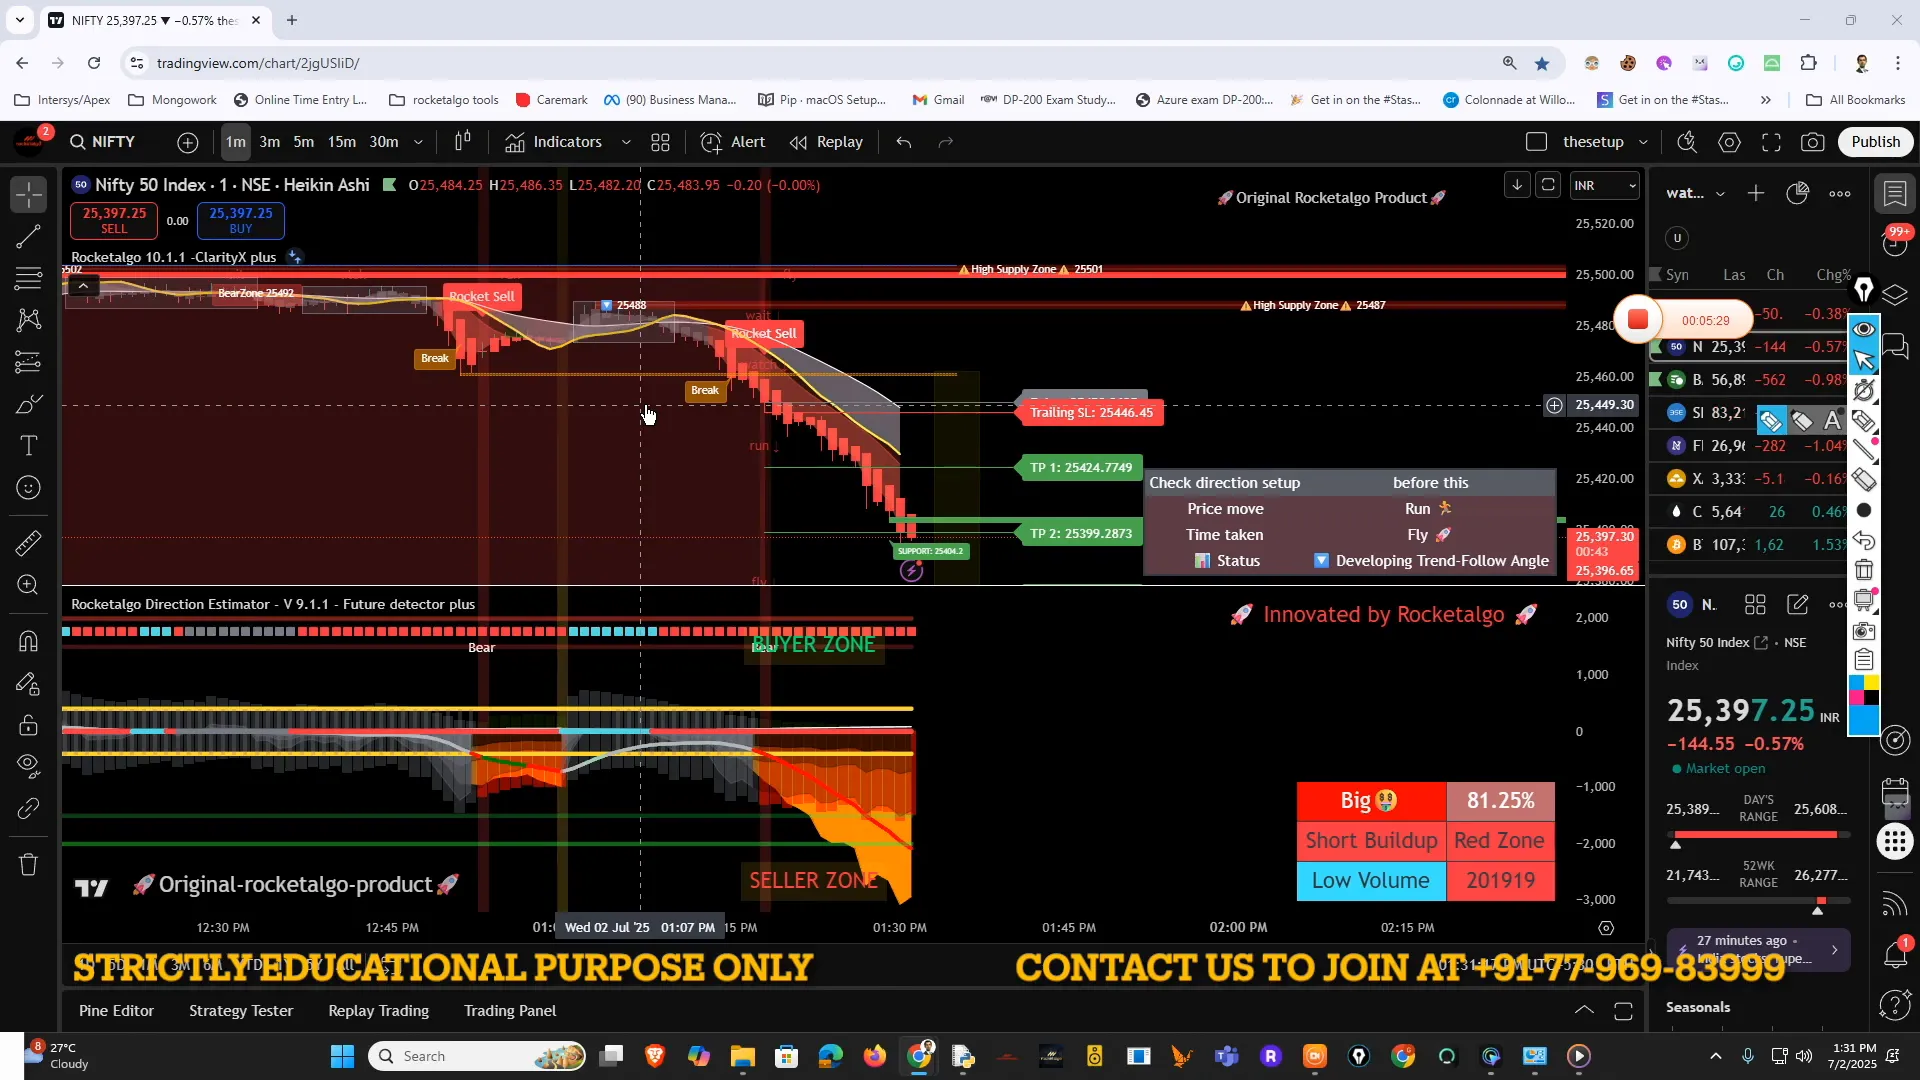This screenshot has width=1920, height=1080.
Task: Click the Publish button
Action: tap(1875, 142)
